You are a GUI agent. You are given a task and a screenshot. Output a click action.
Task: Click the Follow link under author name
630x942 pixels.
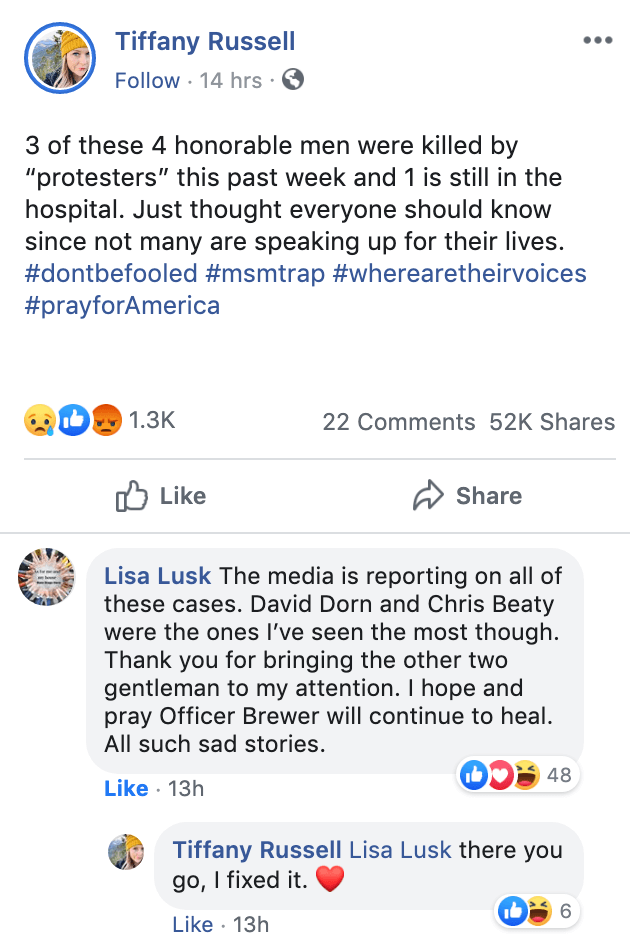(x=148, y=80)
